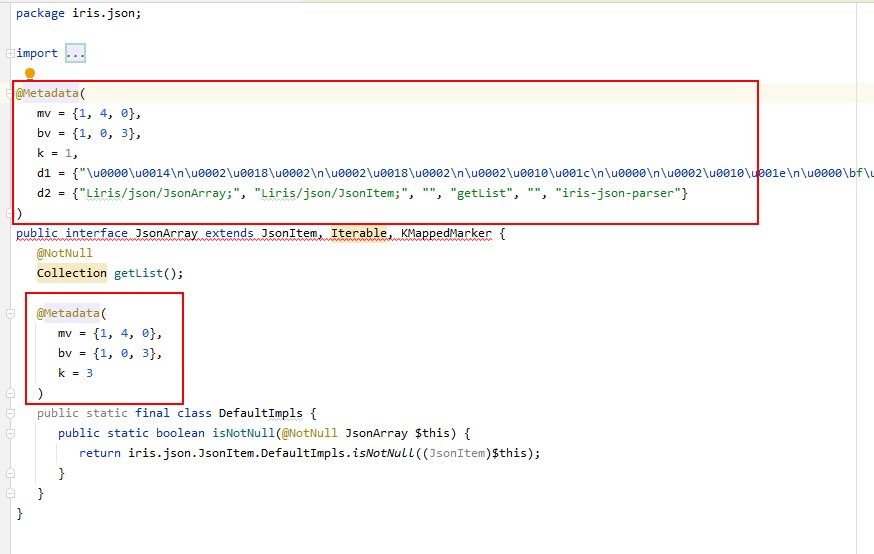Click the first @Metadata annotation name
Image resolution: width=874 pixels, height=554 pixels.
[47, 94]
